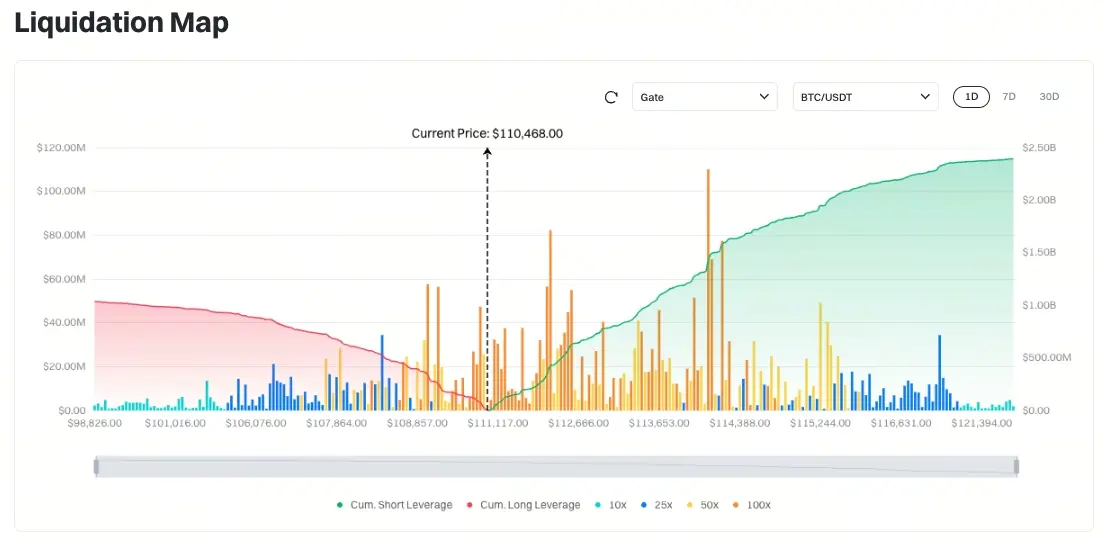This screenshot has height=536, width=1103.
Task: Click the chart zoom range slider track
Action: click(556, 466)
